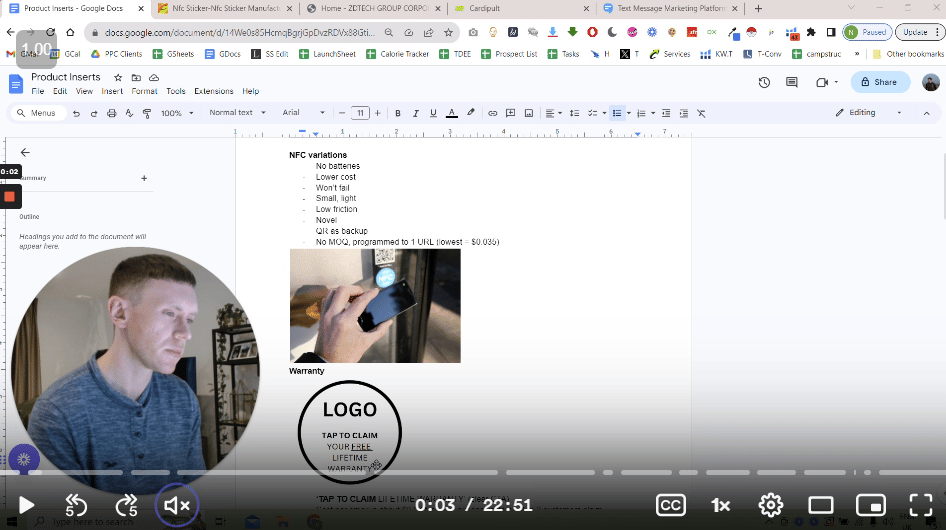Open checklist options
The image size is (946, 530).
tap(596, 113)
